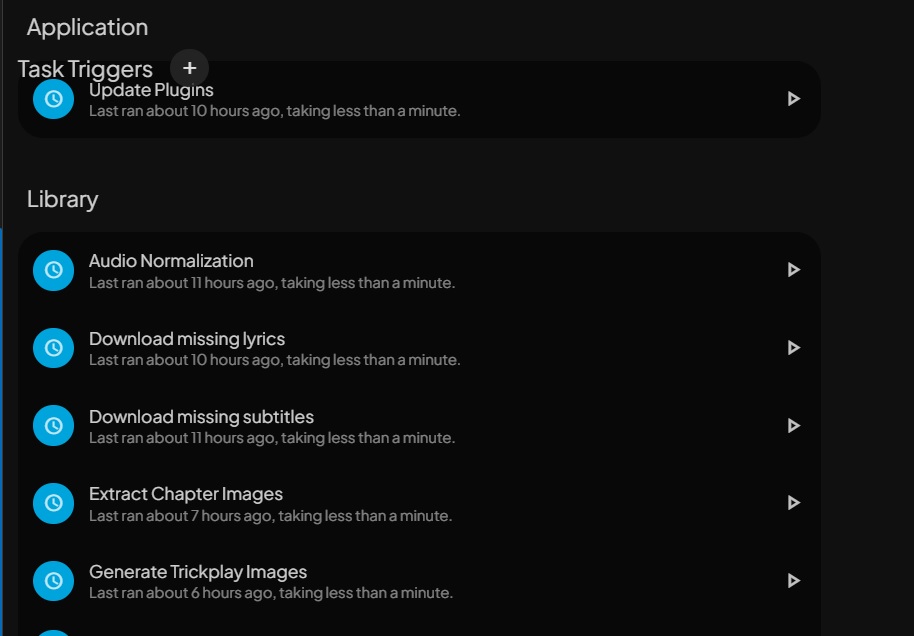
Task: Click the 'Last ran about 7 hours ago' text
Action: coord(270,516)
